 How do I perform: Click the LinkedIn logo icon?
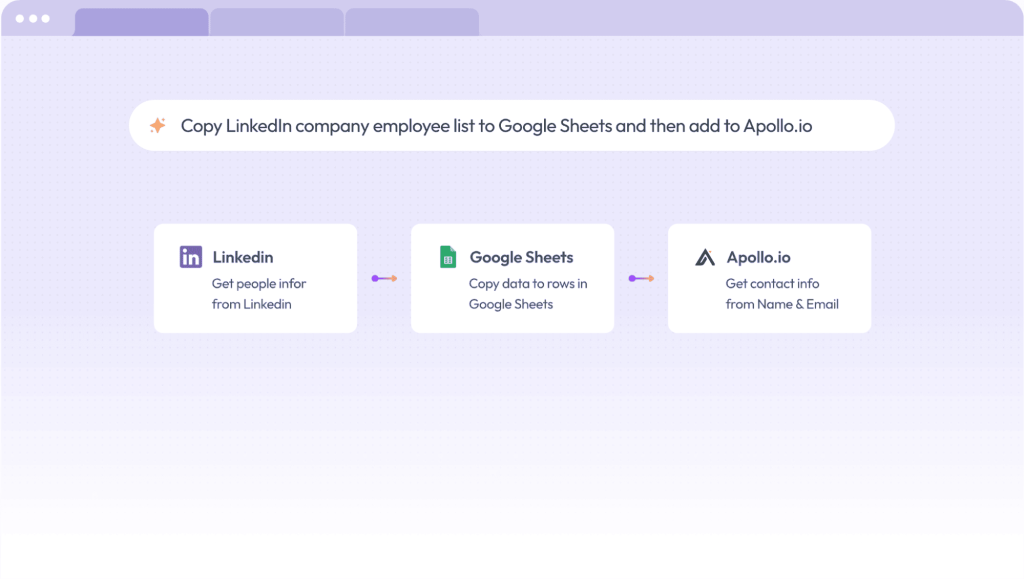(191, 257)
